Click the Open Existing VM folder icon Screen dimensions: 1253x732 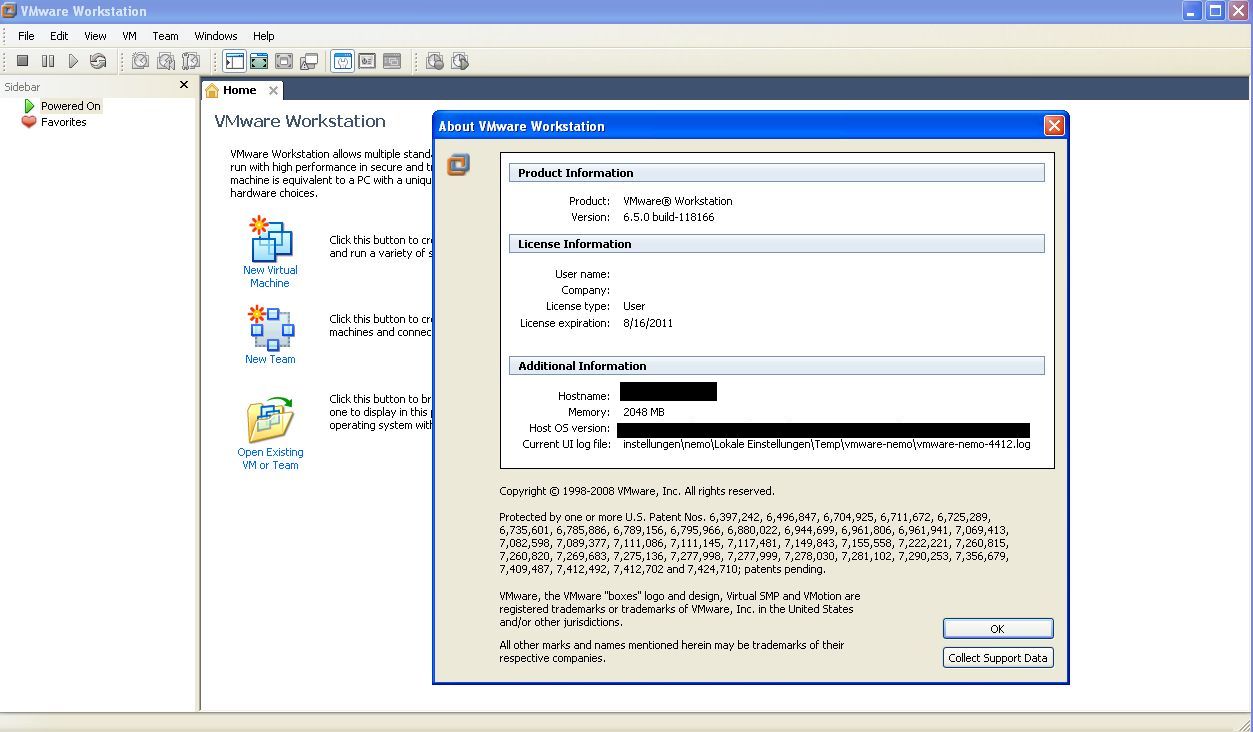(270, 420)
